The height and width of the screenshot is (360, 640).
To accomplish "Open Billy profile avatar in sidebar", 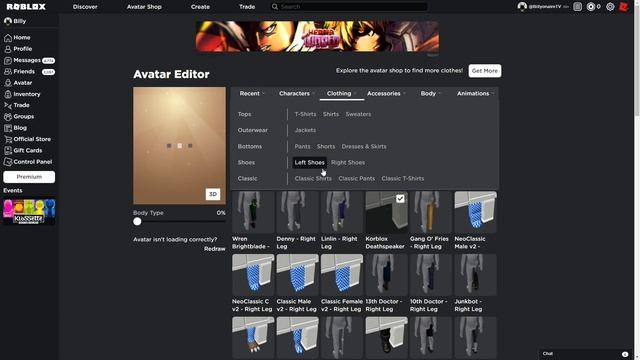I will tap(8, 21).
